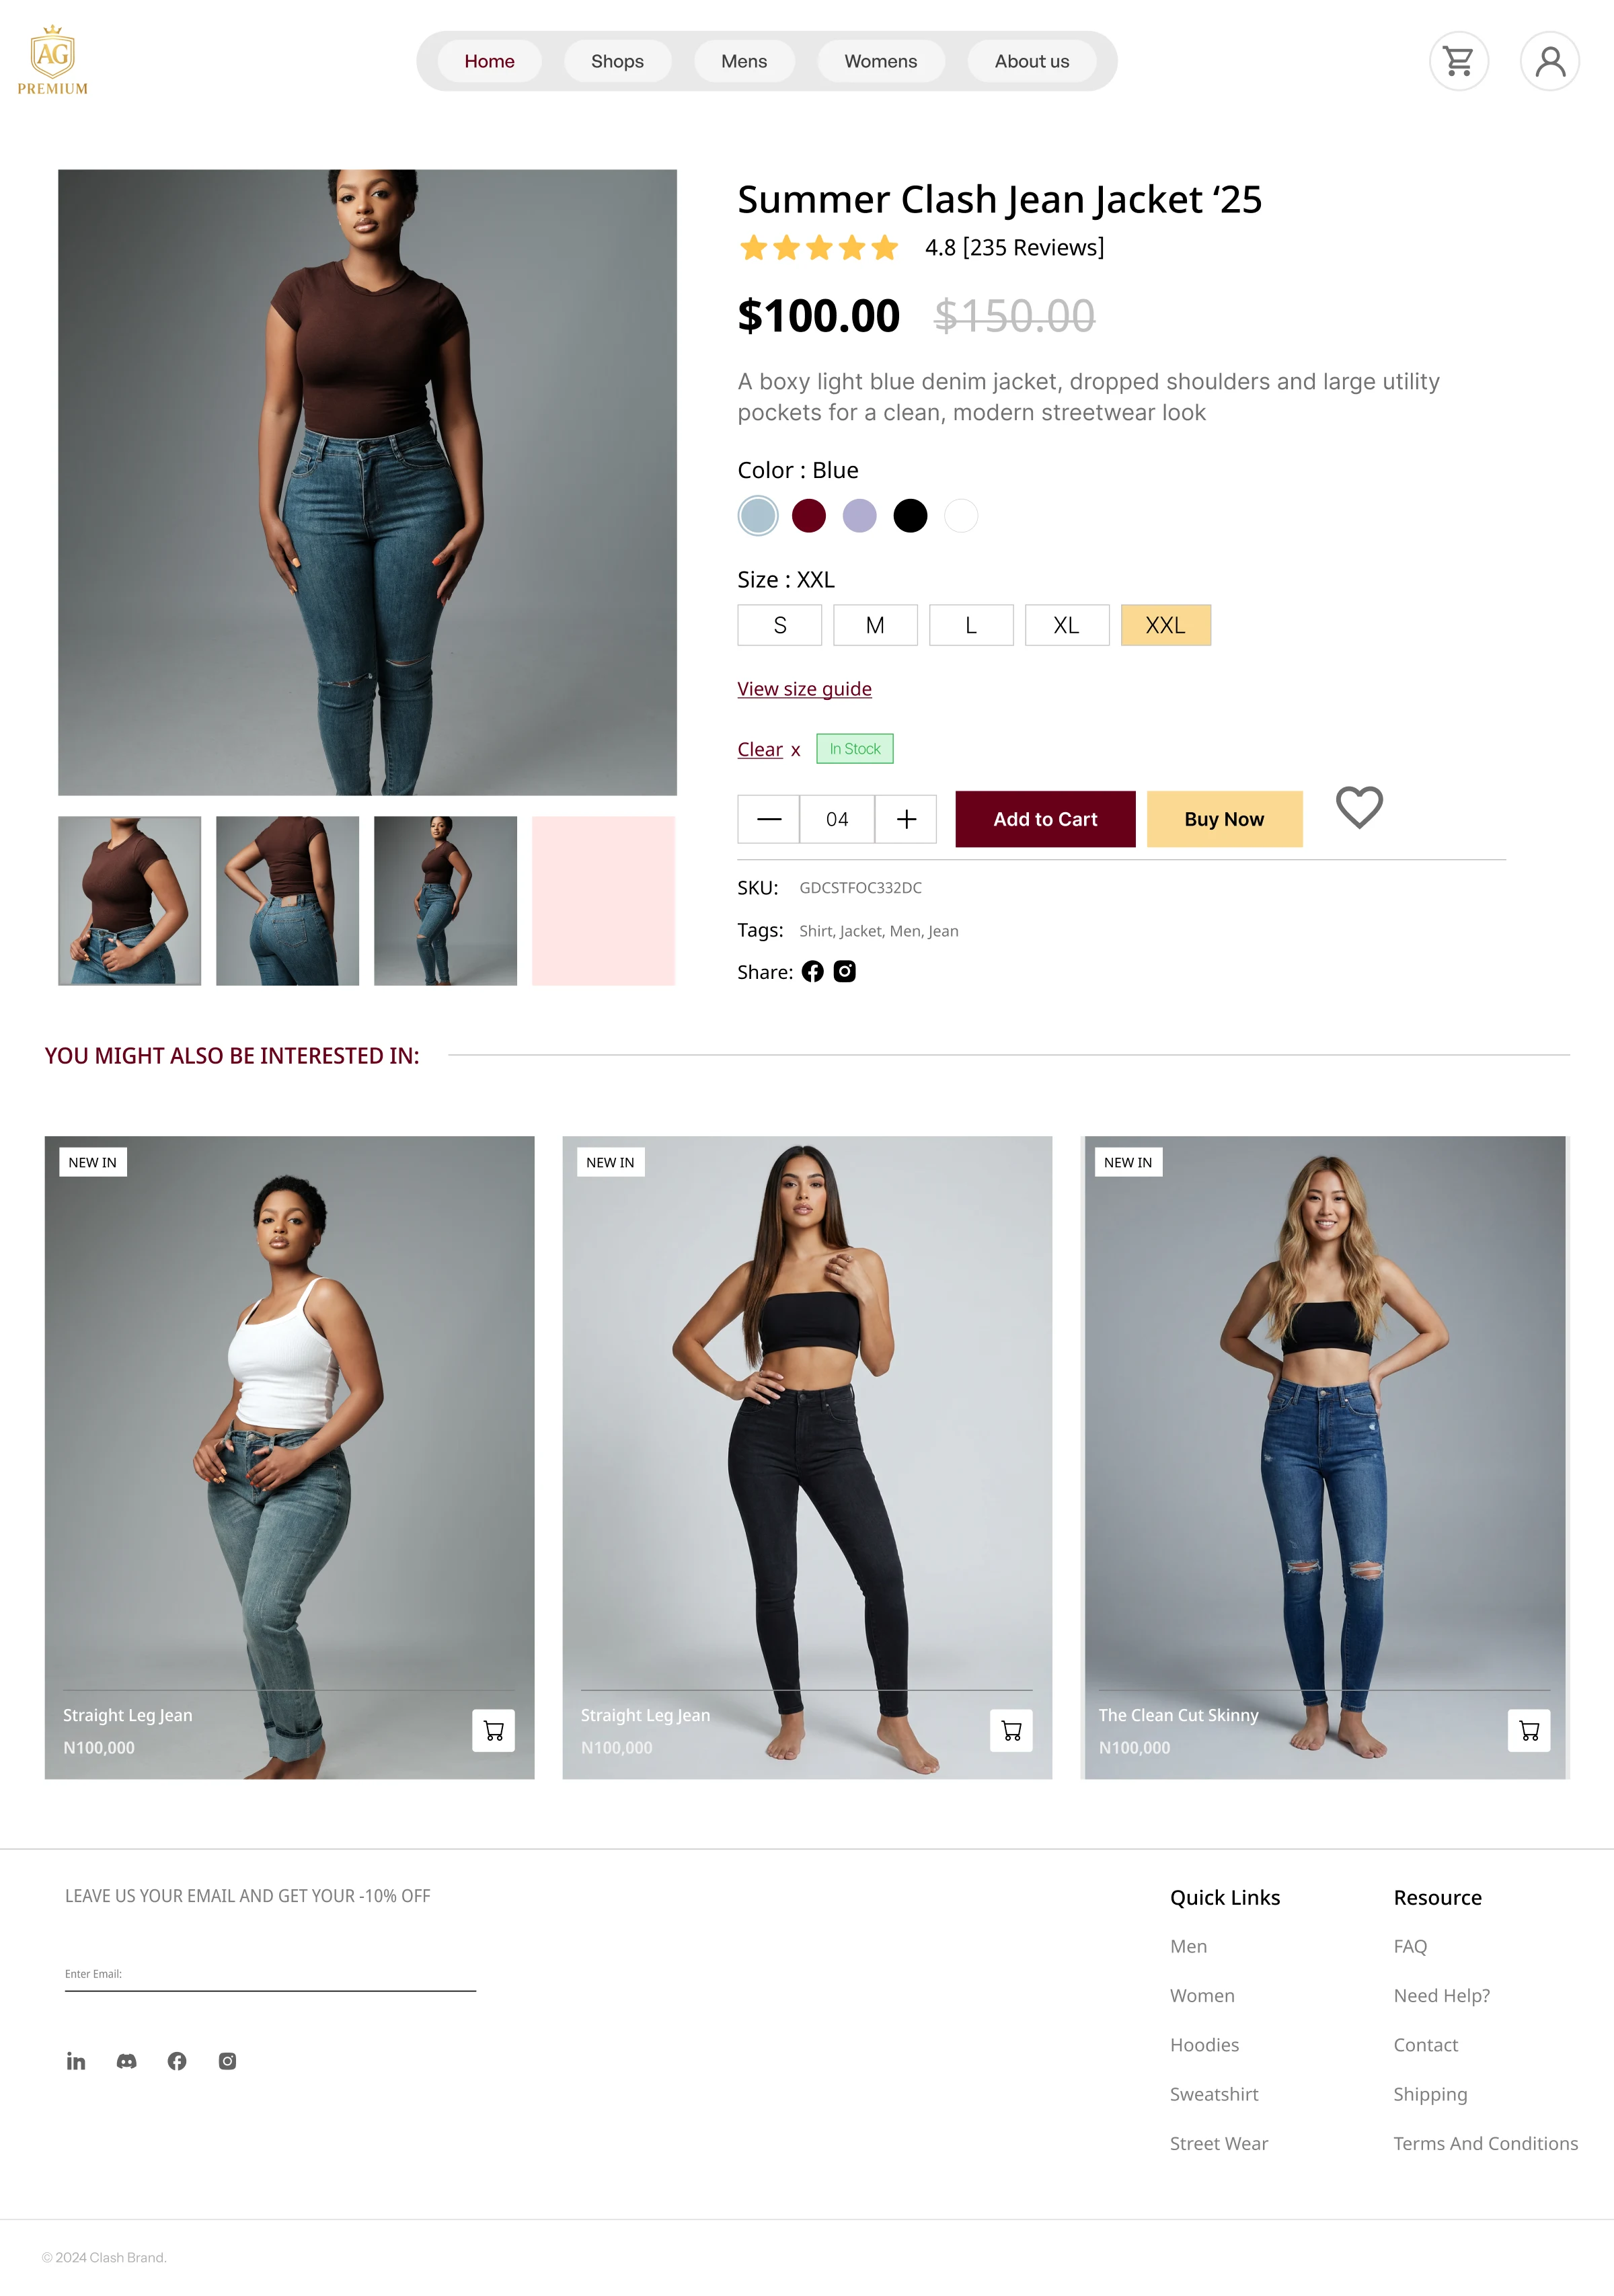This screenshot has height=2296, width=1614.
Task: Open the user account profile icon
Action: [1549, 61]
